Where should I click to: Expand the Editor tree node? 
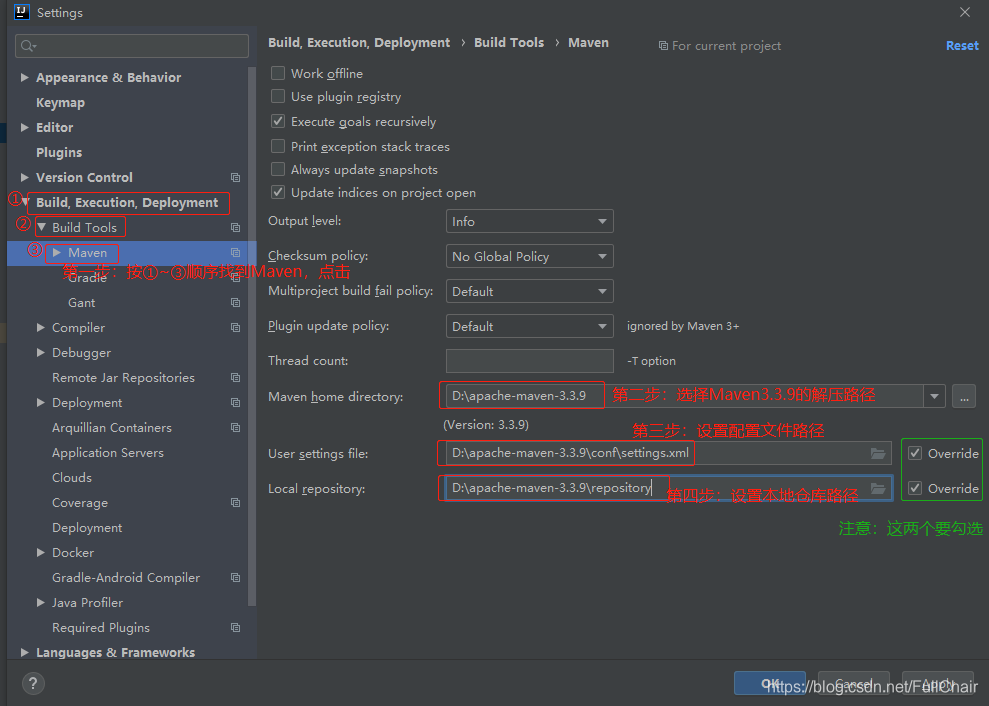point(25,127)
